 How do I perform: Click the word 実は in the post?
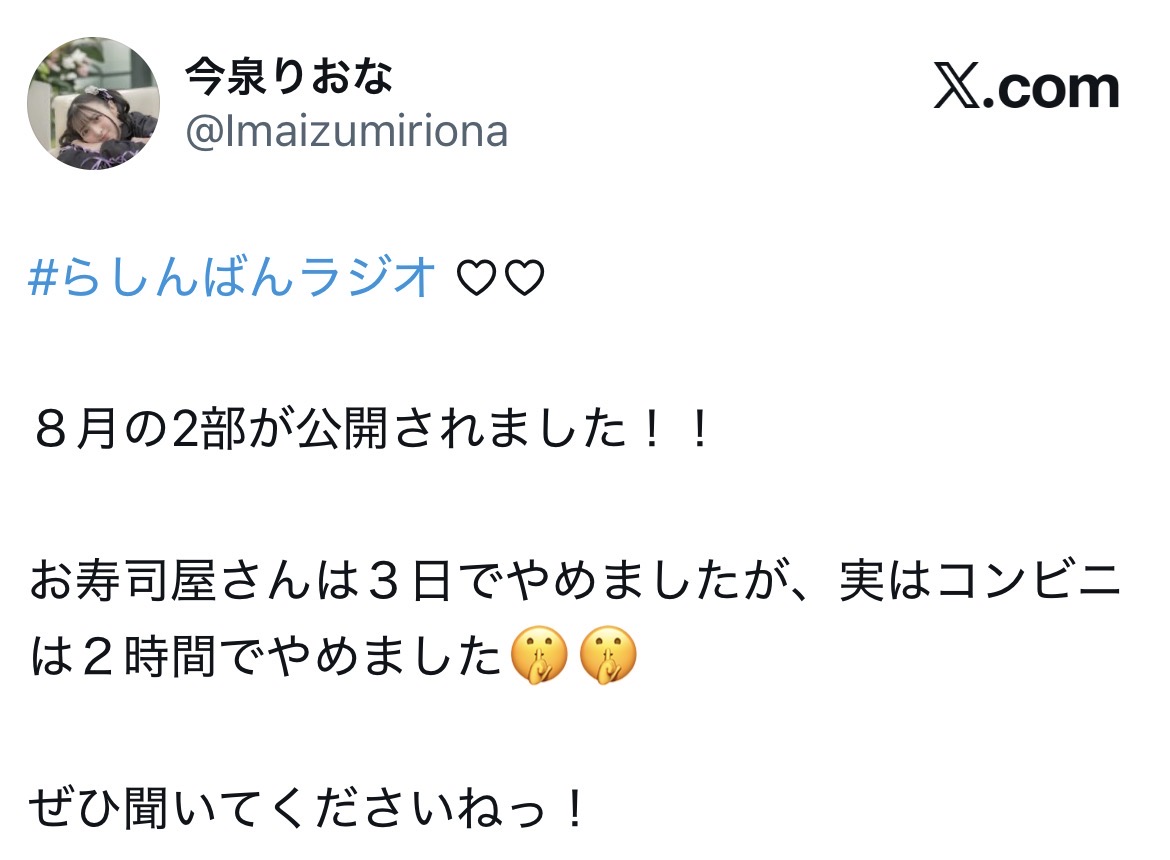point(885,580)
